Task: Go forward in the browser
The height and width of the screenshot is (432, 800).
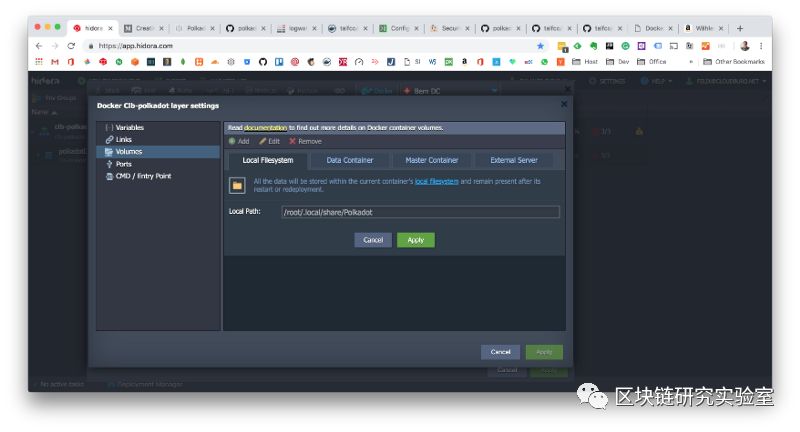Action: (55, 46)
